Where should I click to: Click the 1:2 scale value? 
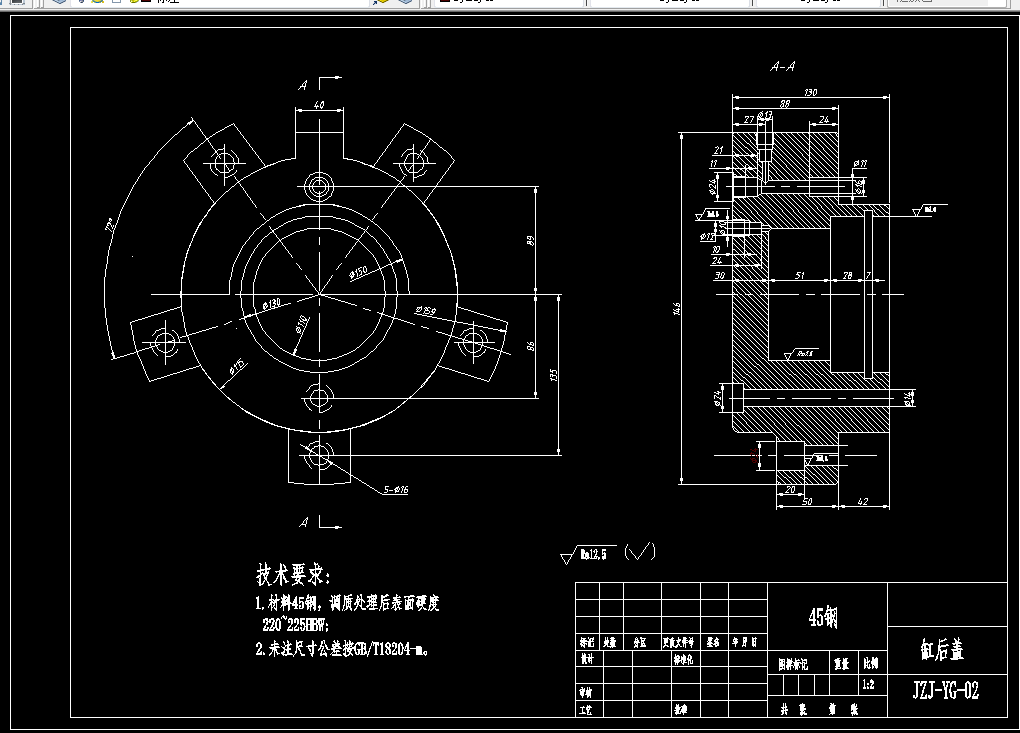[x=868, y=684]
